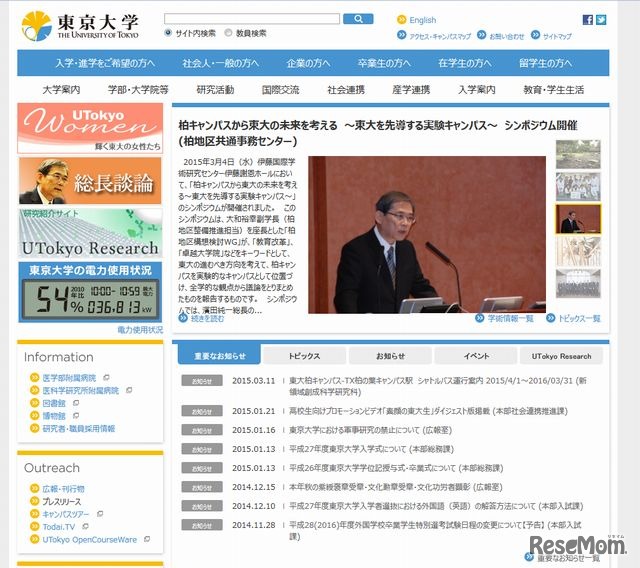Open the main speaker photo at podium
This screenshot has height=568, width=640.
pos(427,235)
